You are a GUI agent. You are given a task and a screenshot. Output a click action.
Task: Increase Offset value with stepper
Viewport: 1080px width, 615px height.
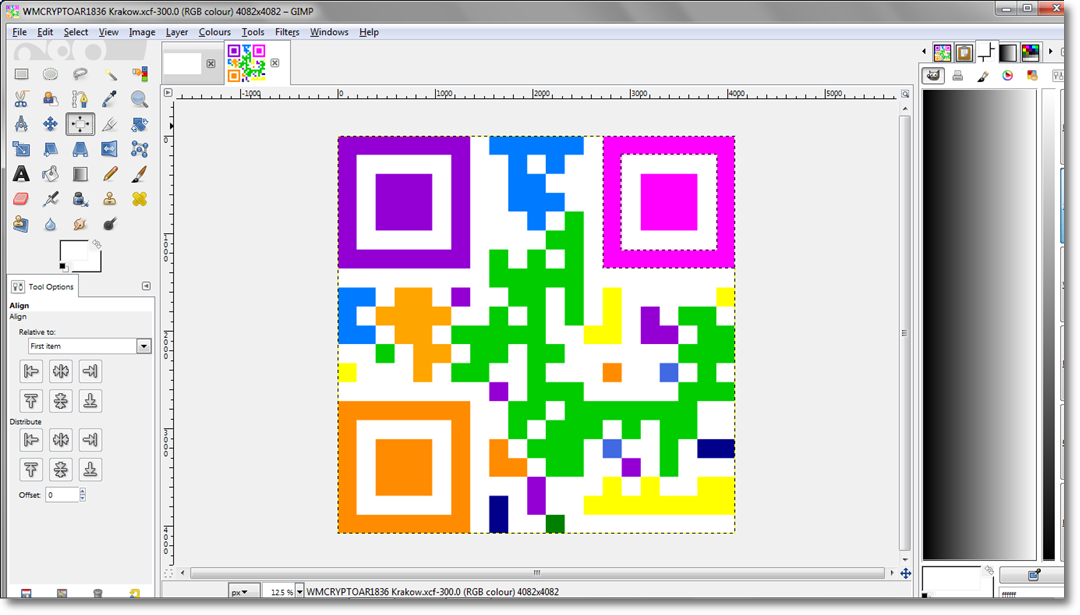click(83, 491)
